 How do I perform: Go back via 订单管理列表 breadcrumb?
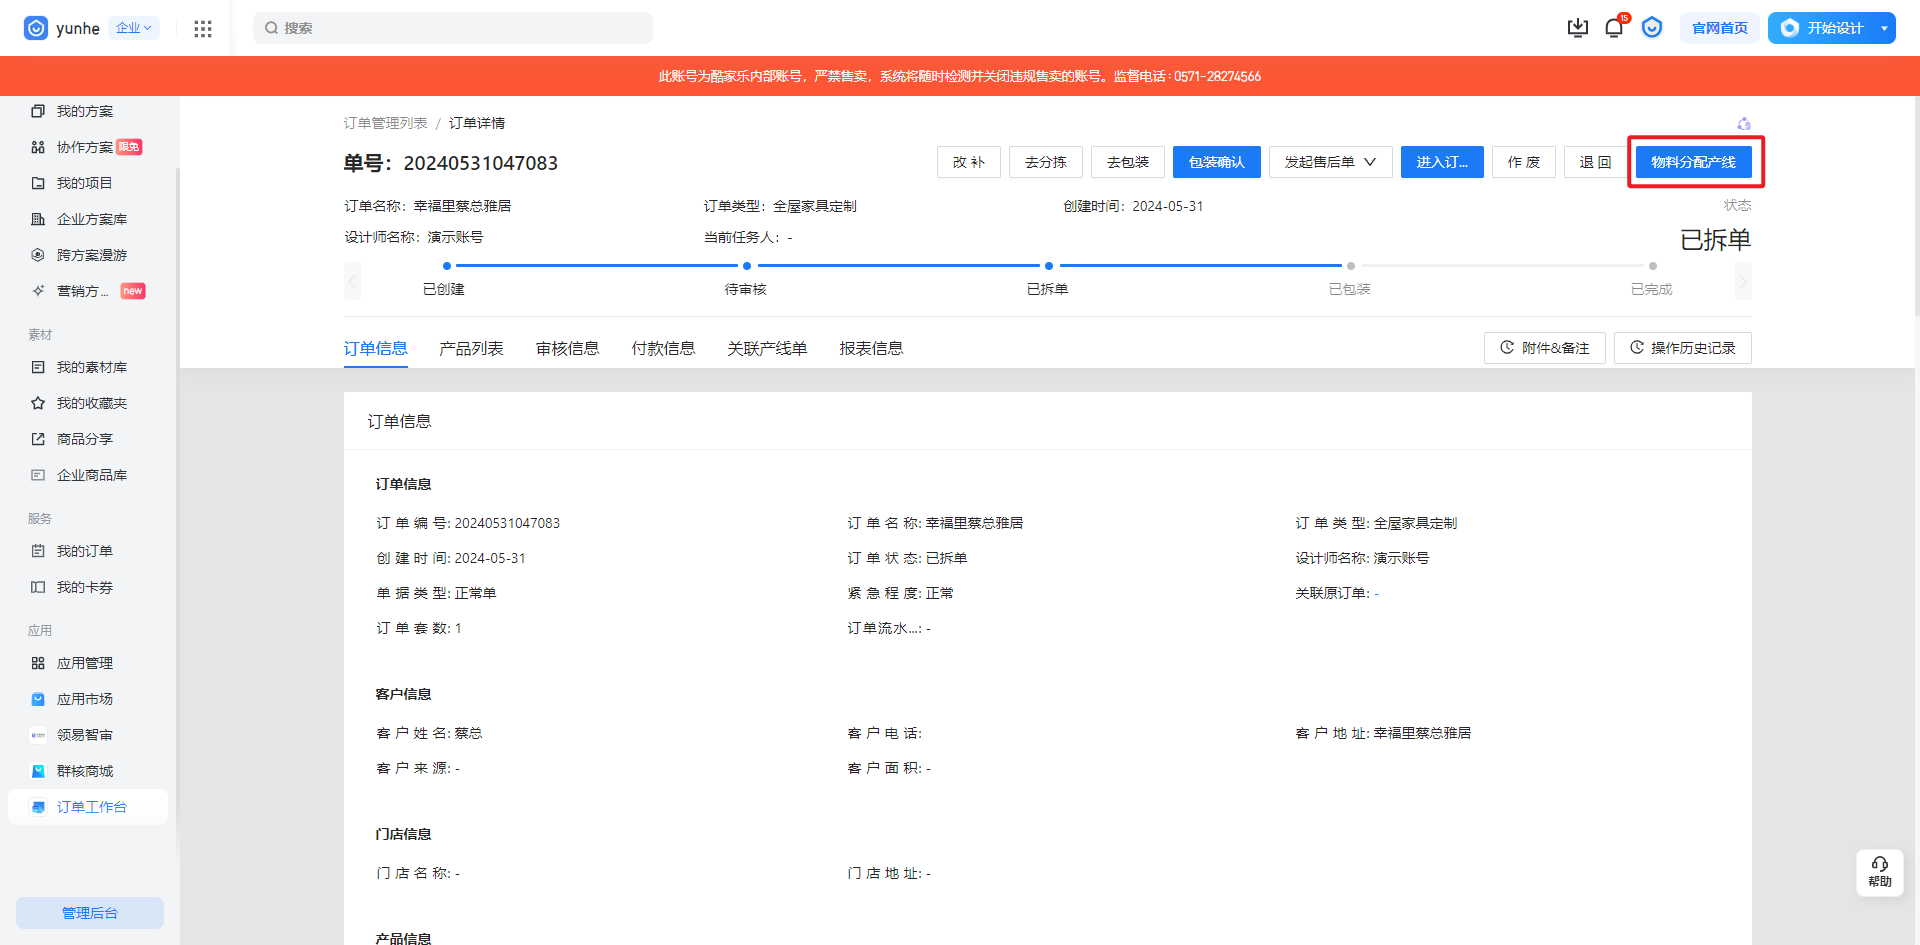point(385,123)
